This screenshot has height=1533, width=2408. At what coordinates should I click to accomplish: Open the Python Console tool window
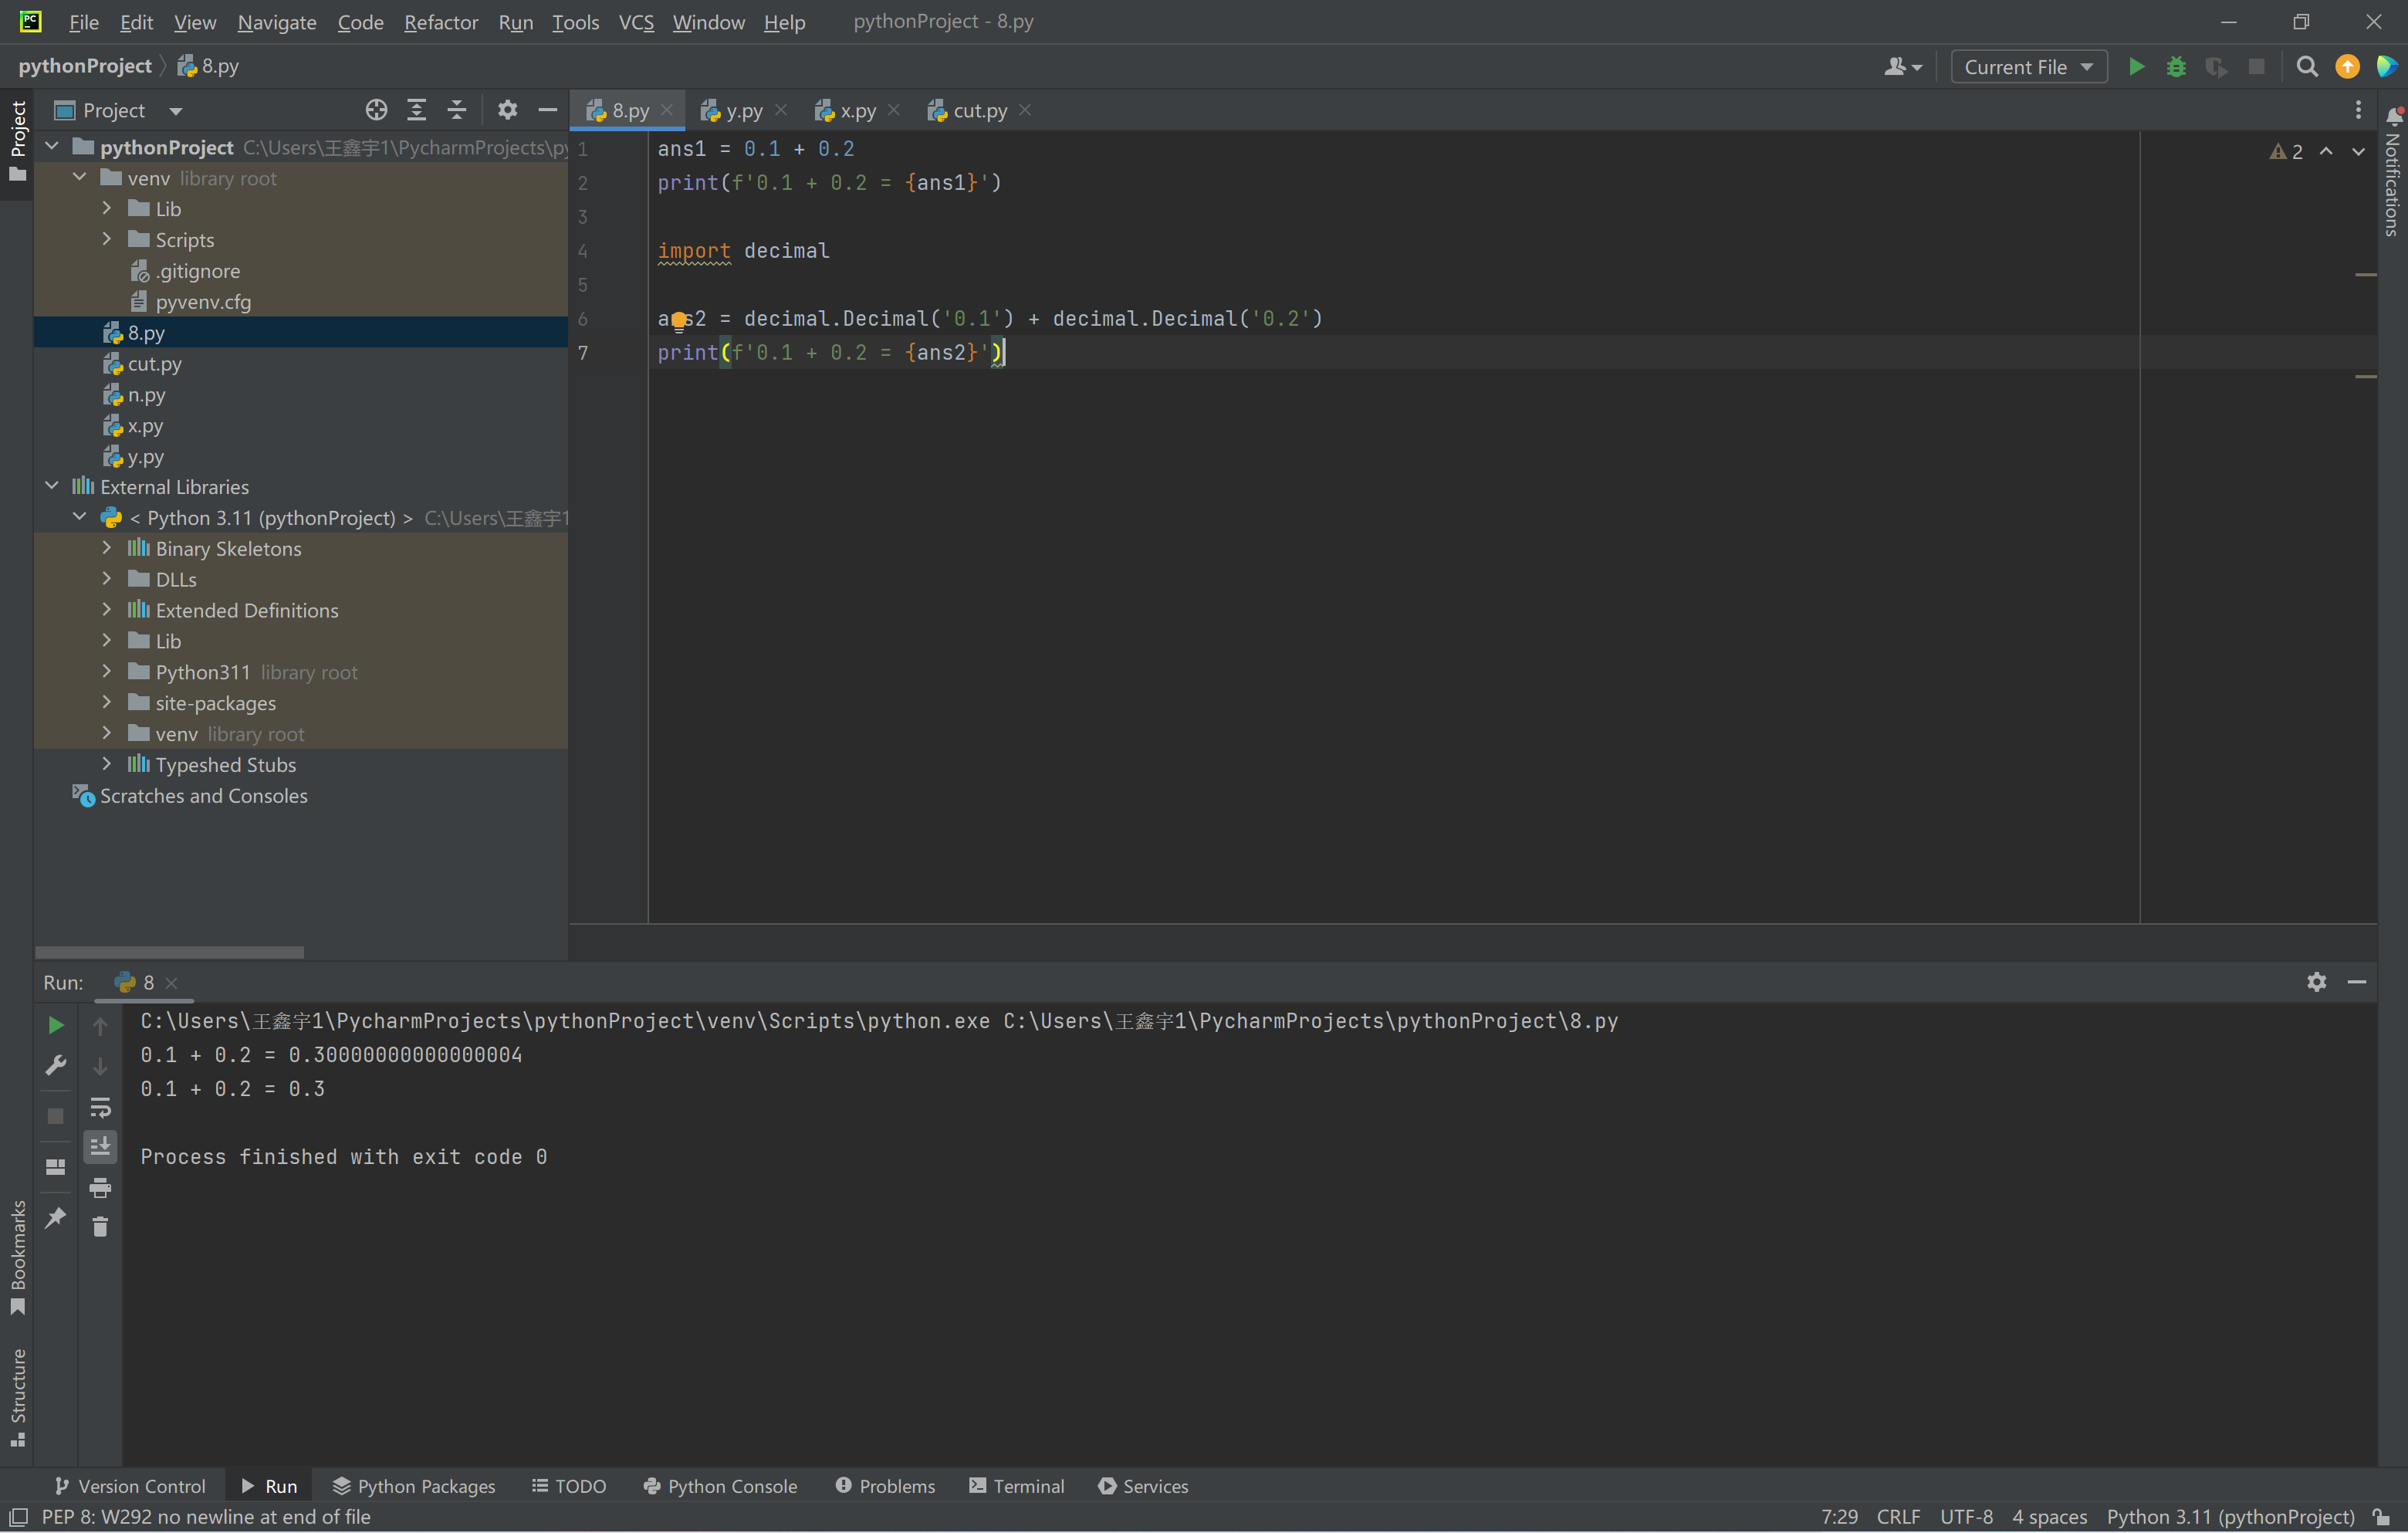[x=720, y=1486]
